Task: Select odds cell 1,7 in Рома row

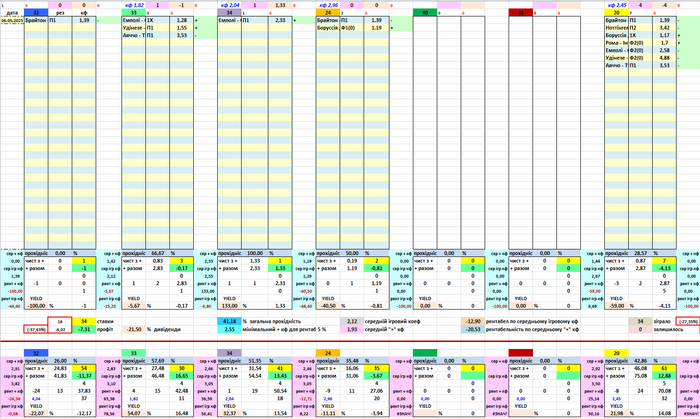Action: tap(664, 43)
